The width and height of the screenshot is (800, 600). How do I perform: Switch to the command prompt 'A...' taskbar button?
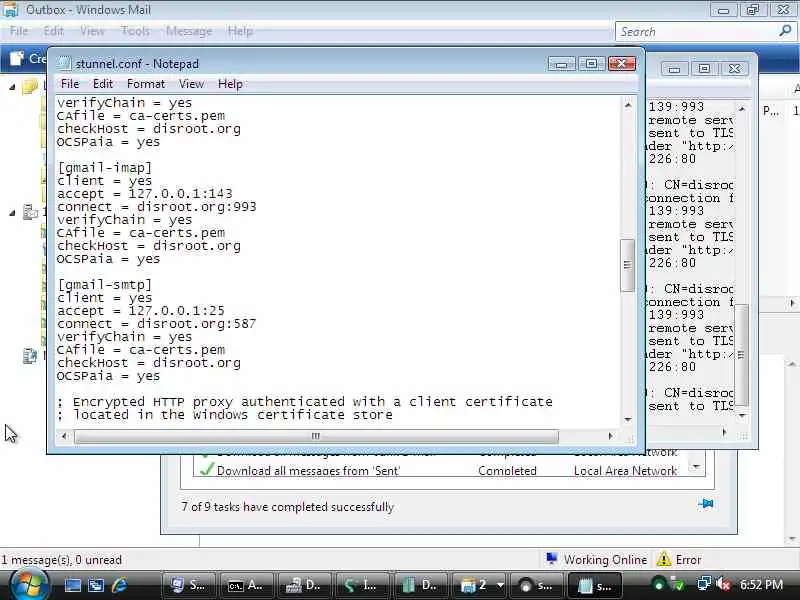click(246, 586)
